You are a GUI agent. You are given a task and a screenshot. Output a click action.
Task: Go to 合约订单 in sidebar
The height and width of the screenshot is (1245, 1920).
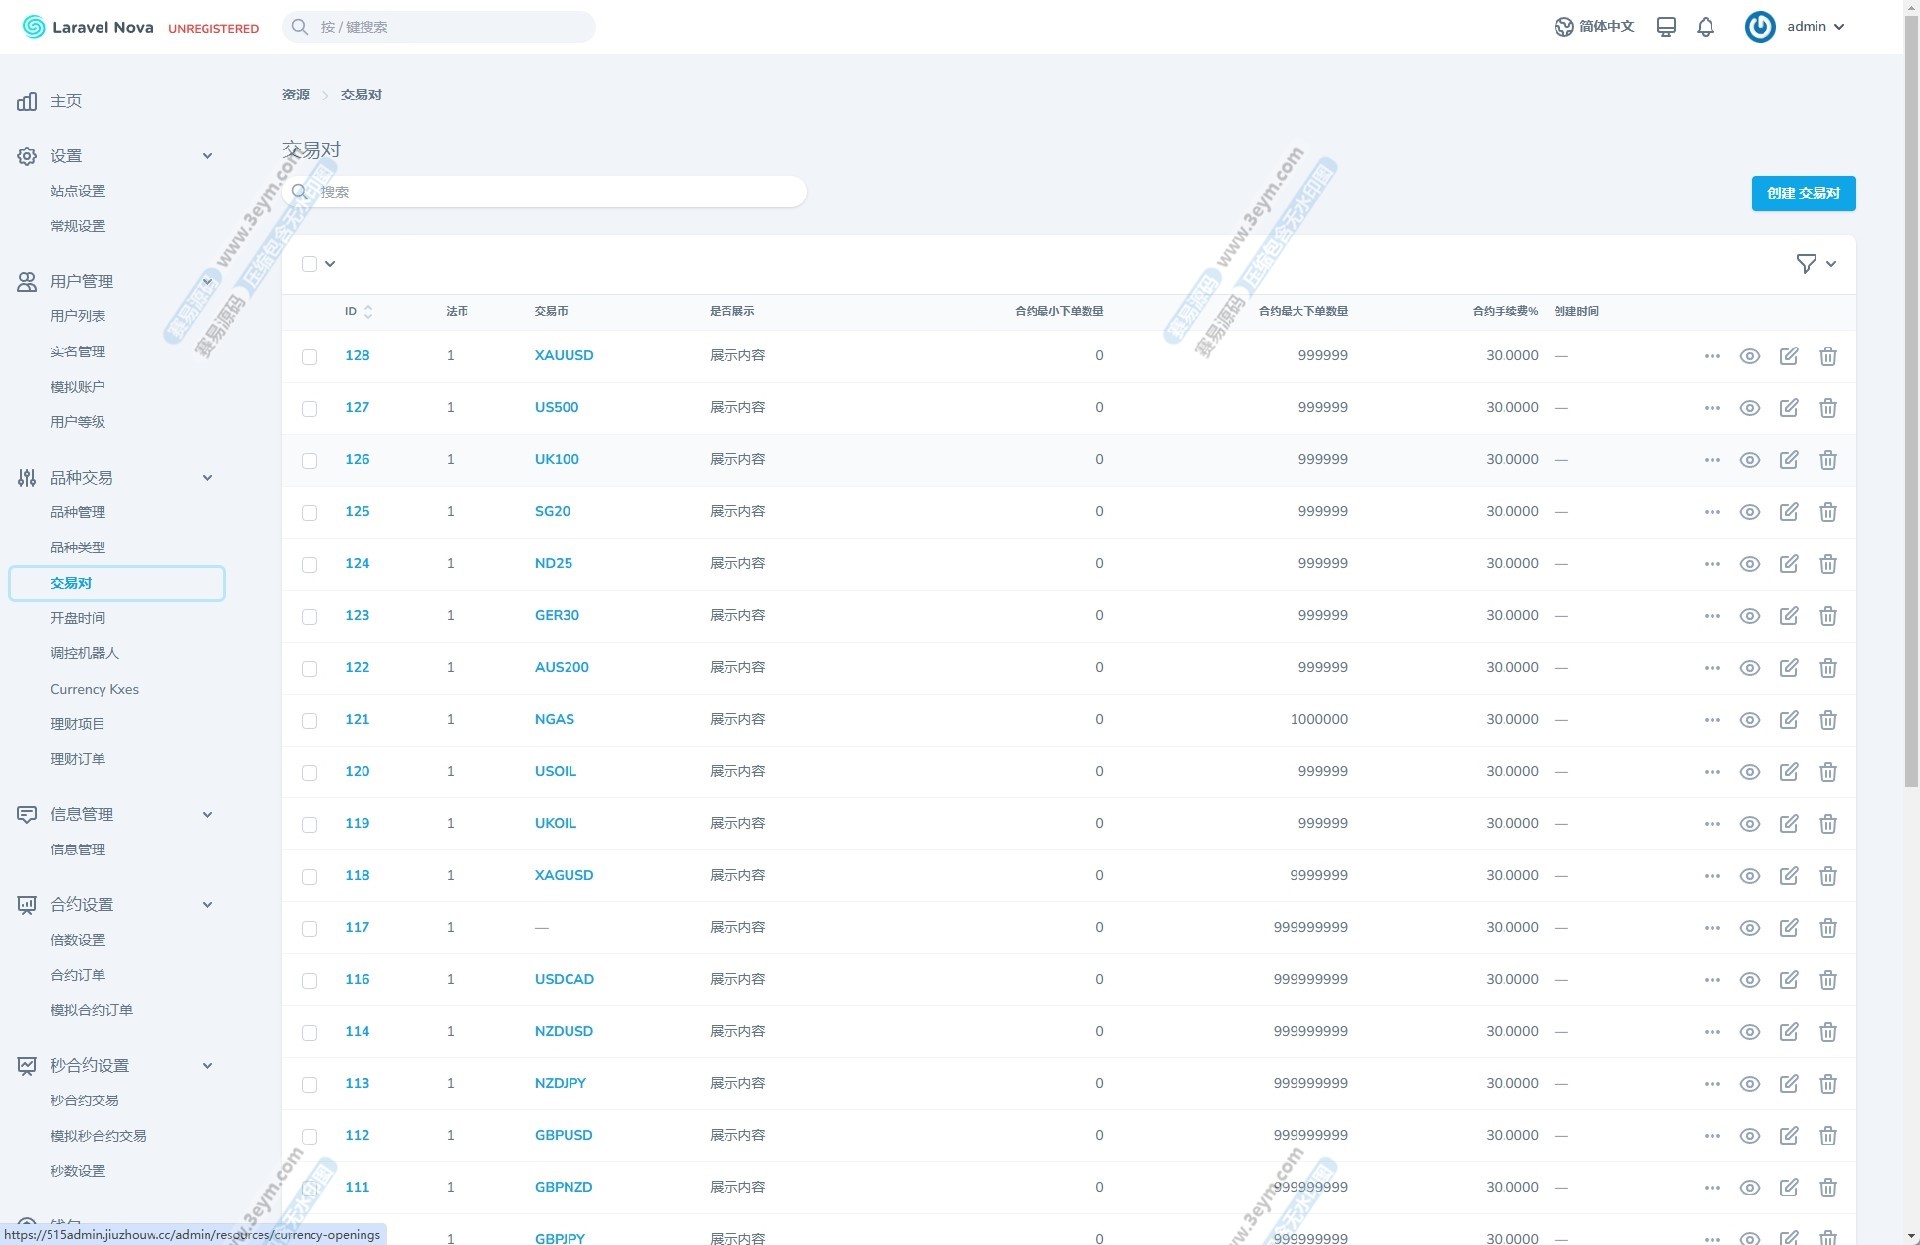point(77,975)
